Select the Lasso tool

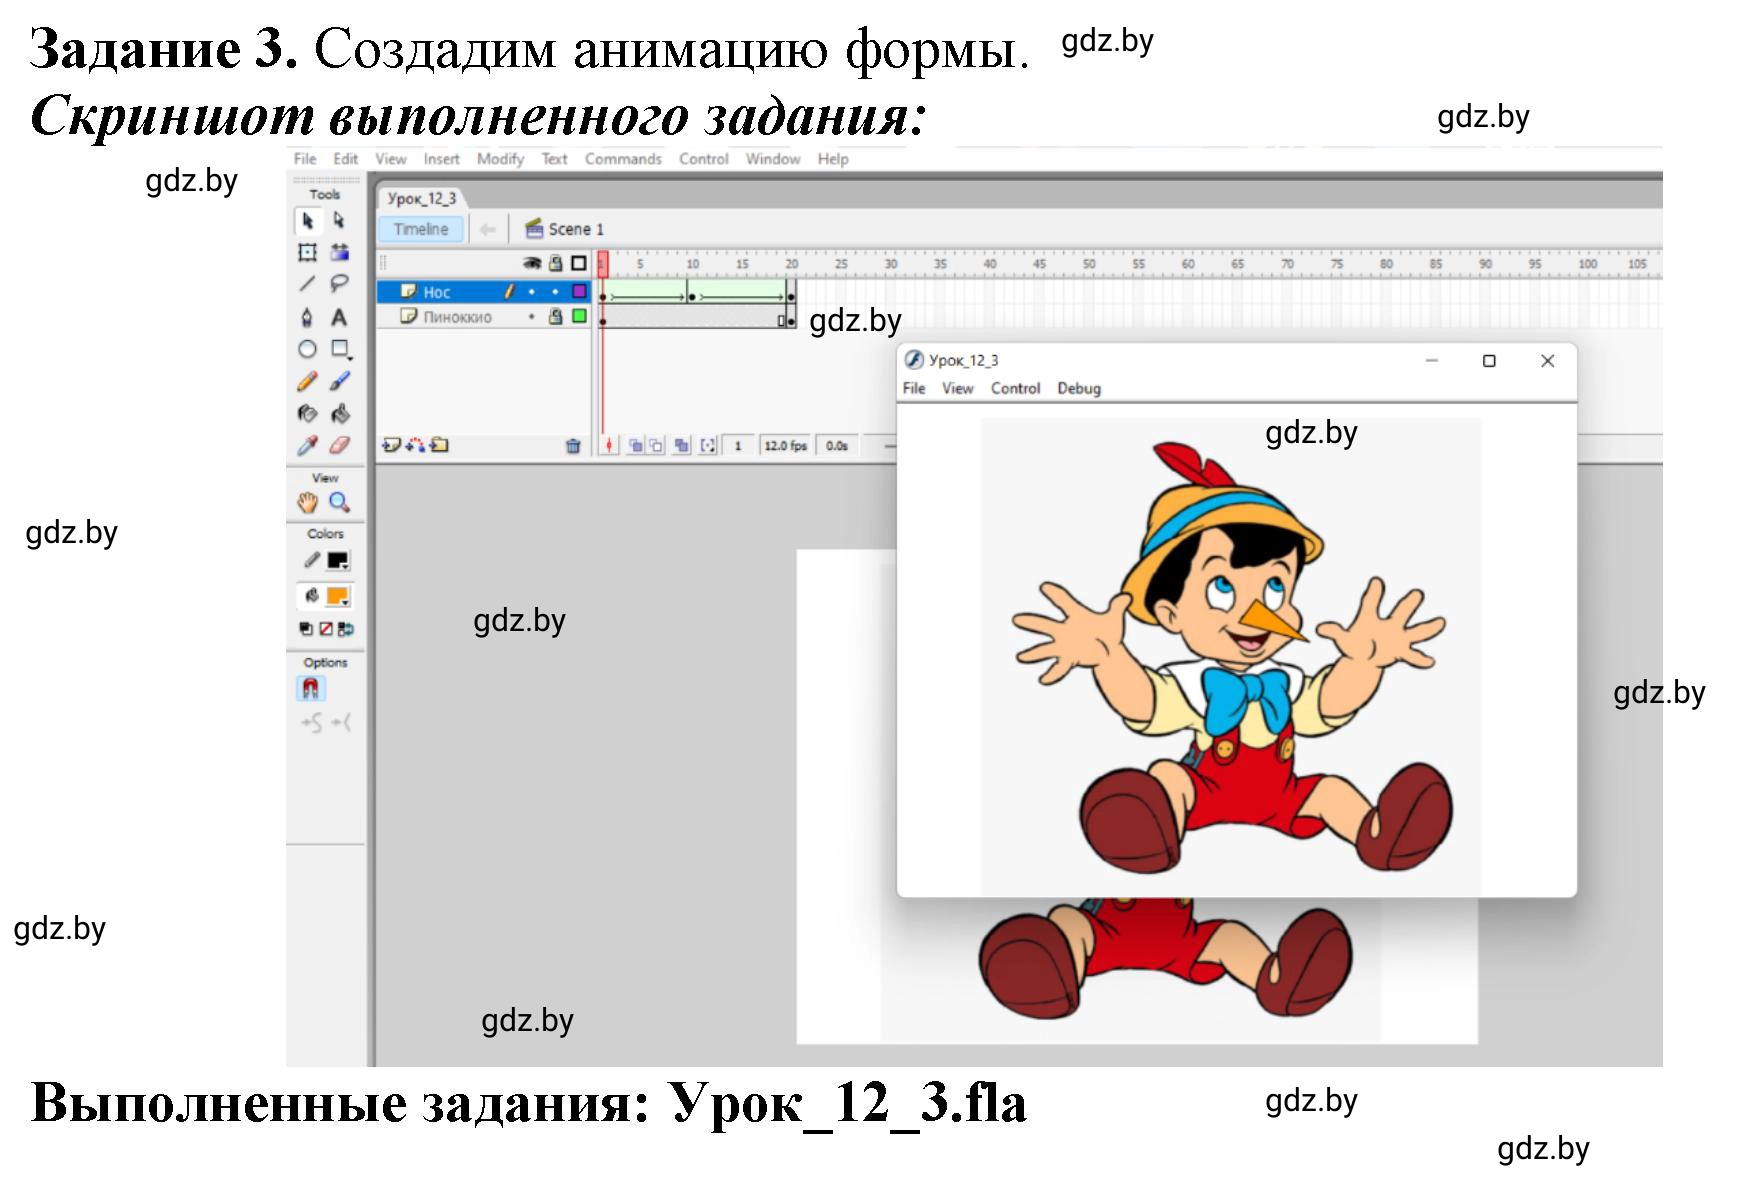[x=340, y=285]
